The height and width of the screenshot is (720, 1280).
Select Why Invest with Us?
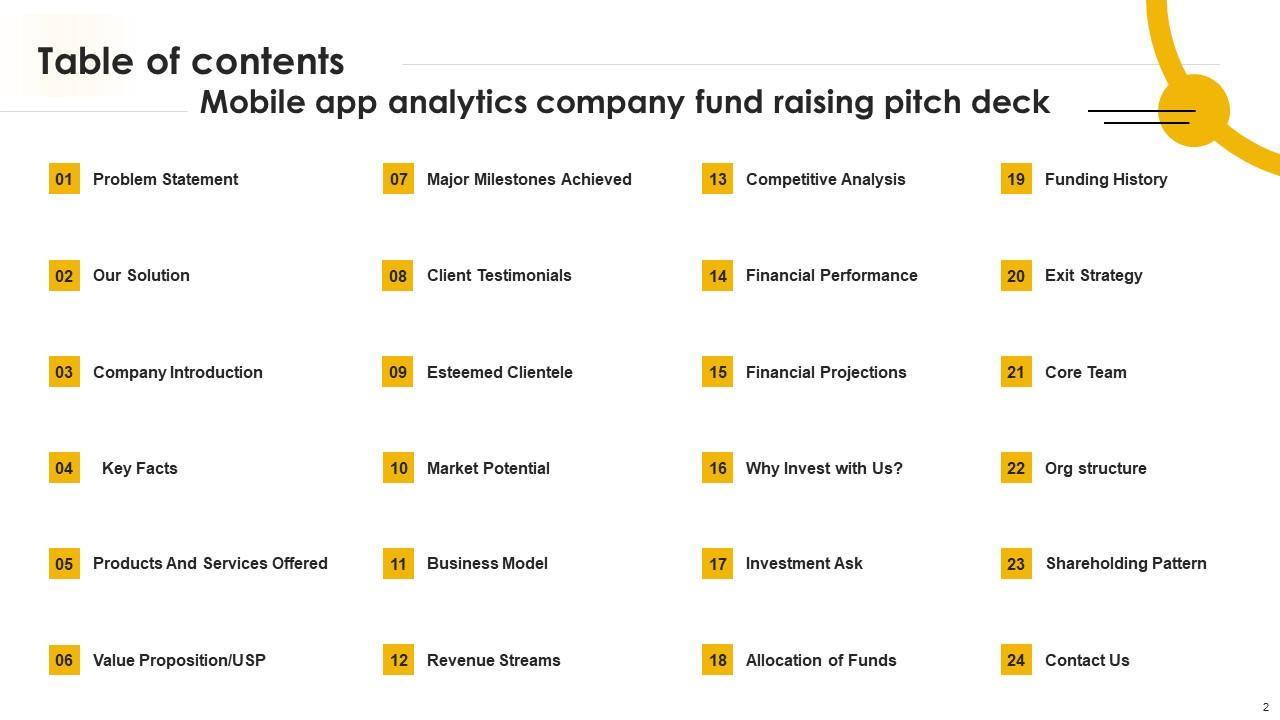point(824,468)
